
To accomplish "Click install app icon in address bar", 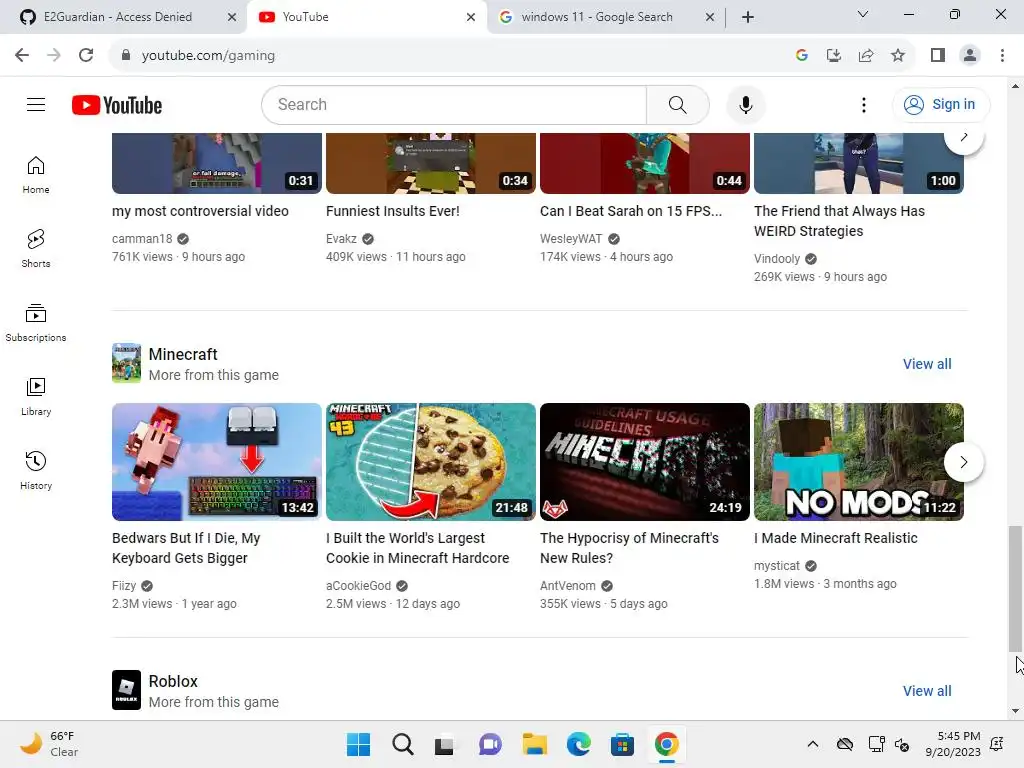I will pos(834,56).
